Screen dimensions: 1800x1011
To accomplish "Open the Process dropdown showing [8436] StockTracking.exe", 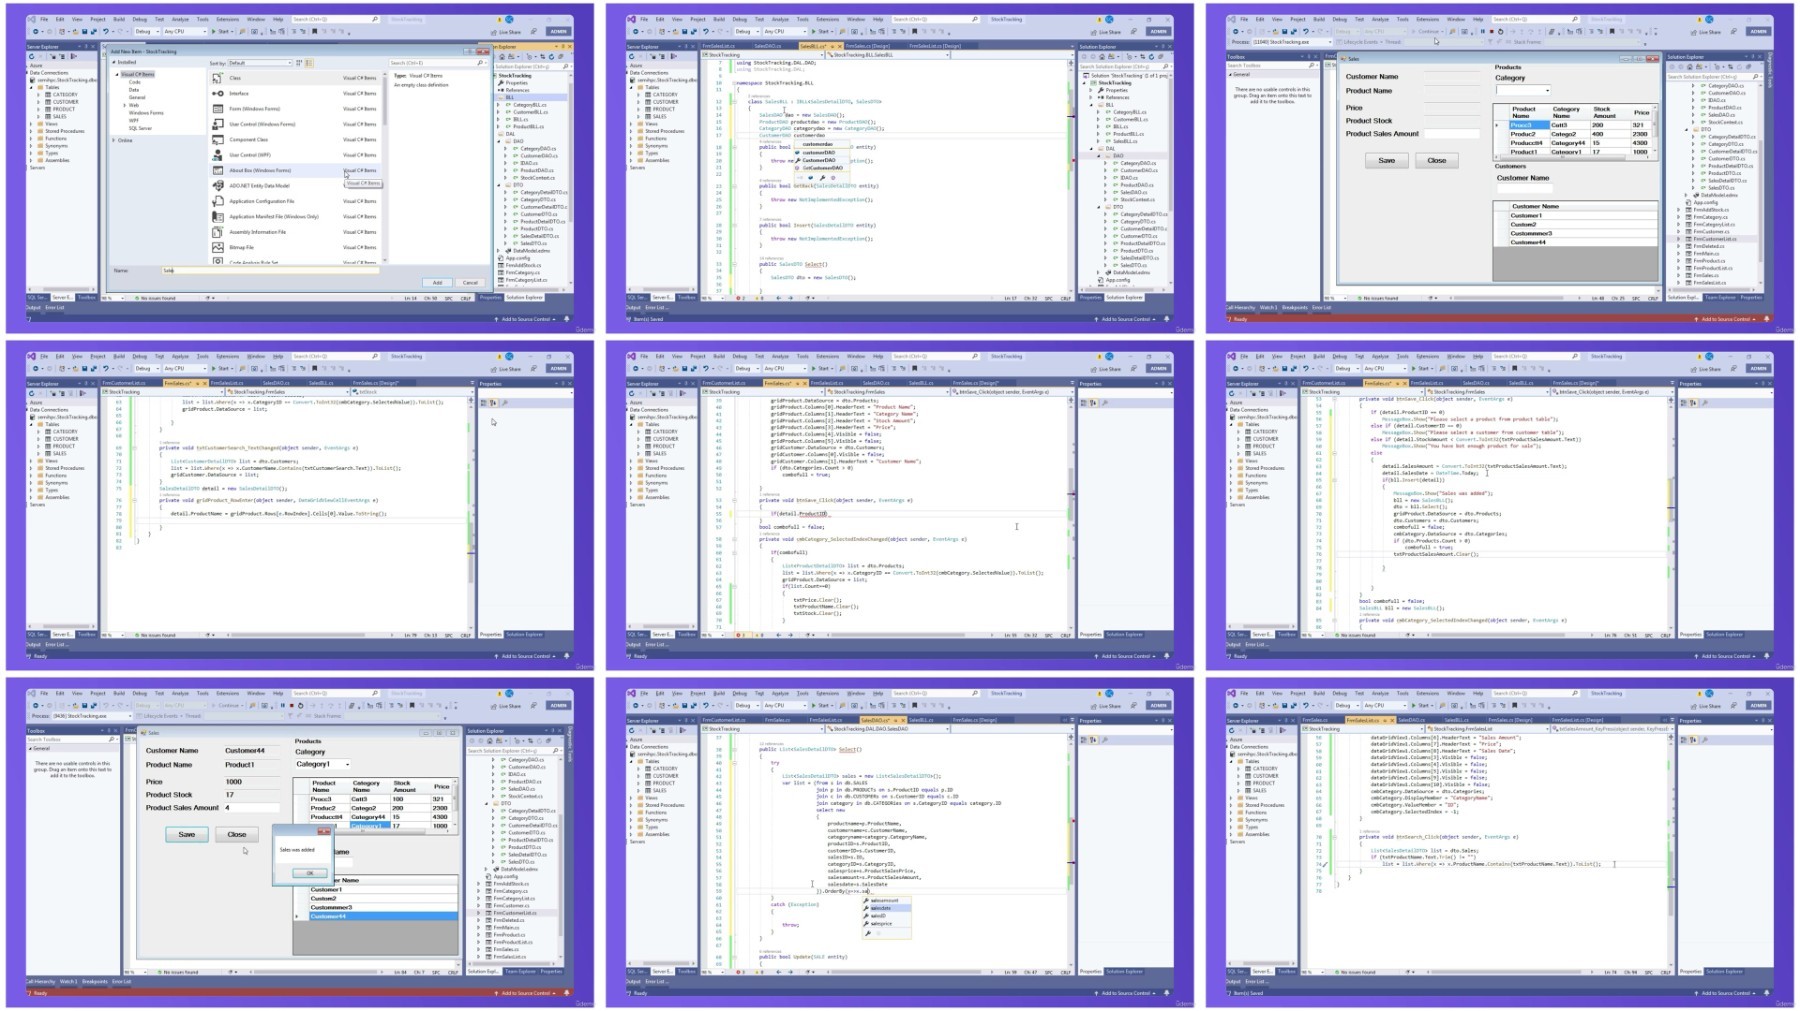I will [92, 716].
